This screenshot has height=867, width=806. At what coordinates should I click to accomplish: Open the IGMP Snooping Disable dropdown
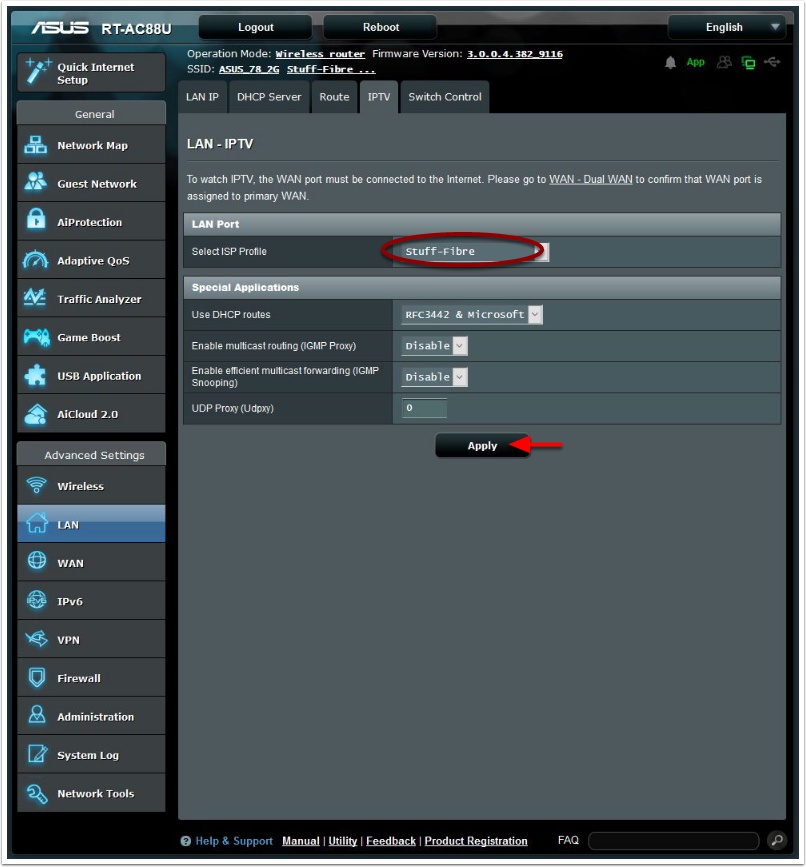435,377
